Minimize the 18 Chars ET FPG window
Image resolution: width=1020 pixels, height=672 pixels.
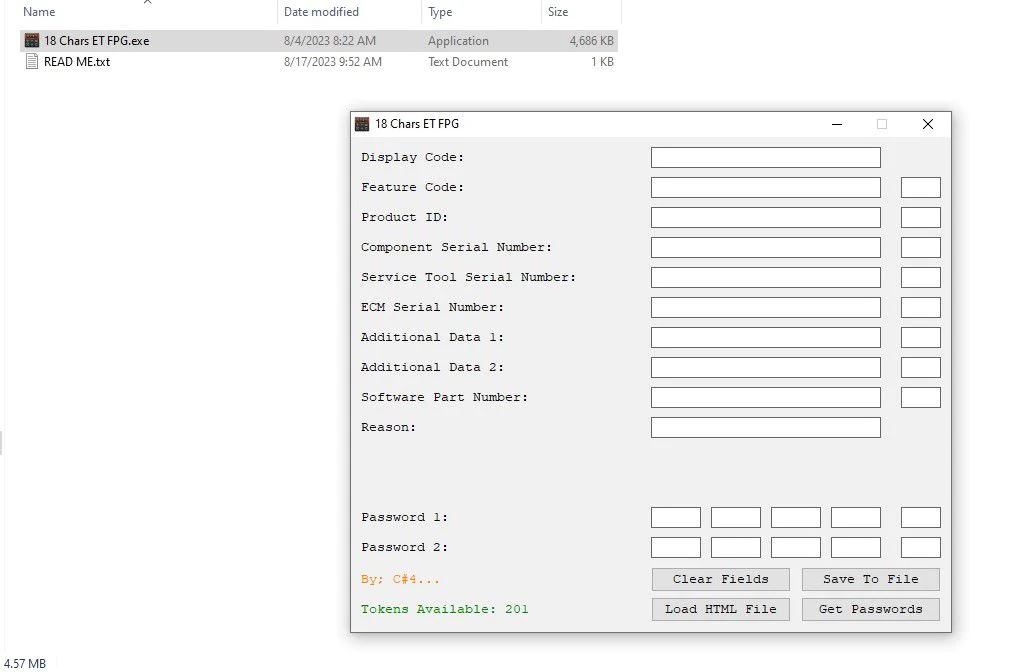tap(836, 124)
